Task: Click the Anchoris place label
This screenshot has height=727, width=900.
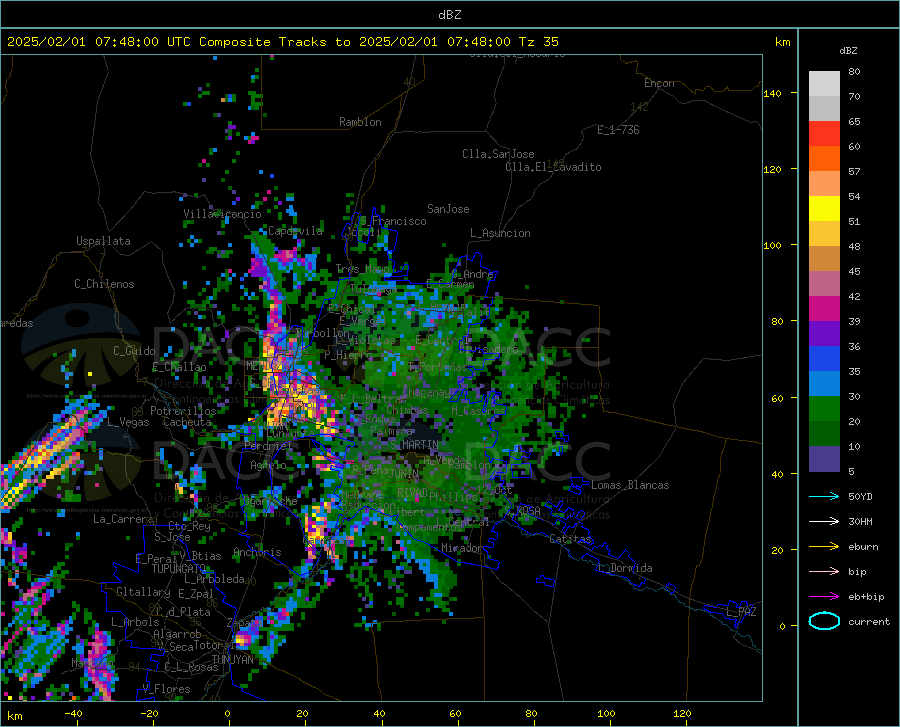Action: coord(257,552)
